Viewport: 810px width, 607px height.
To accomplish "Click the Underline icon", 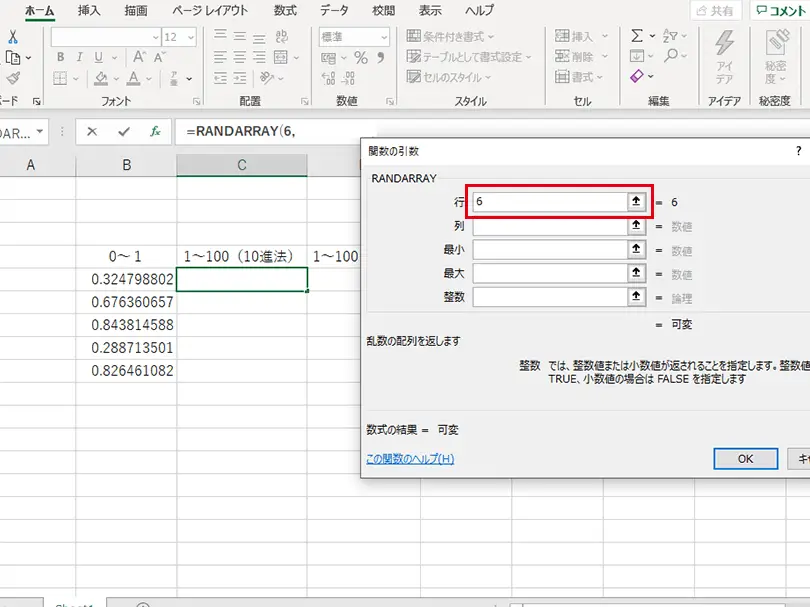I will tap(98, 56).
